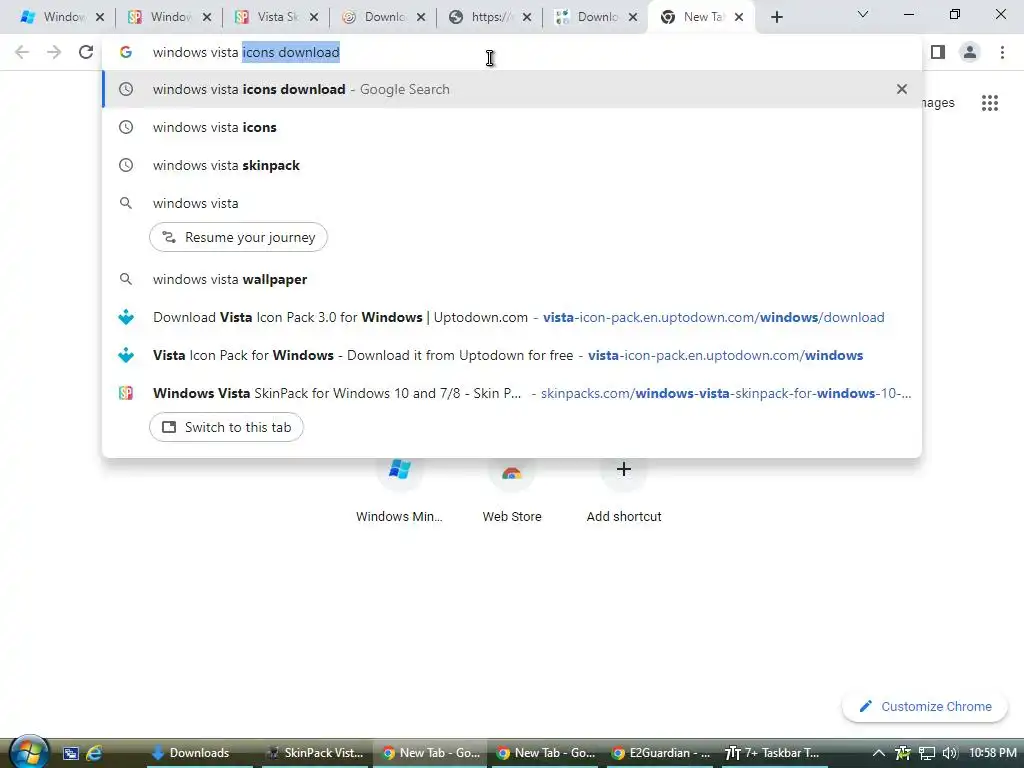Close the 'https://' tab
The image size is (1024, 768).
tap(528, 17)
